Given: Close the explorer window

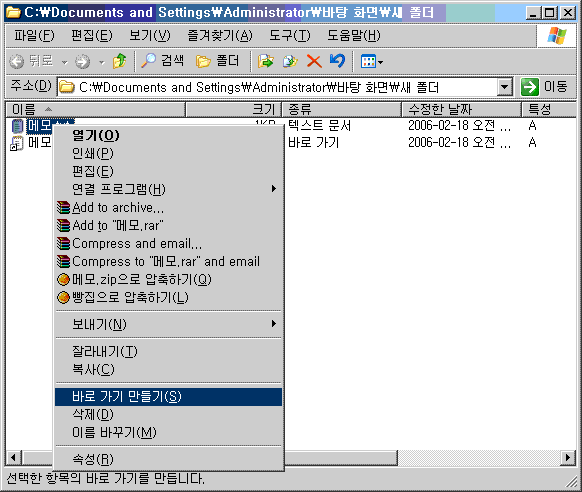Looking at the screenshot, I should click(568, 13).
